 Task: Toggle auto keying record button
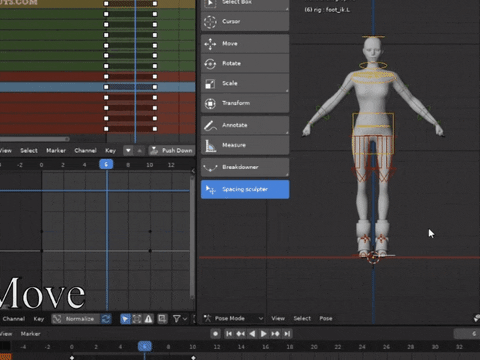[x=216, y=334]
